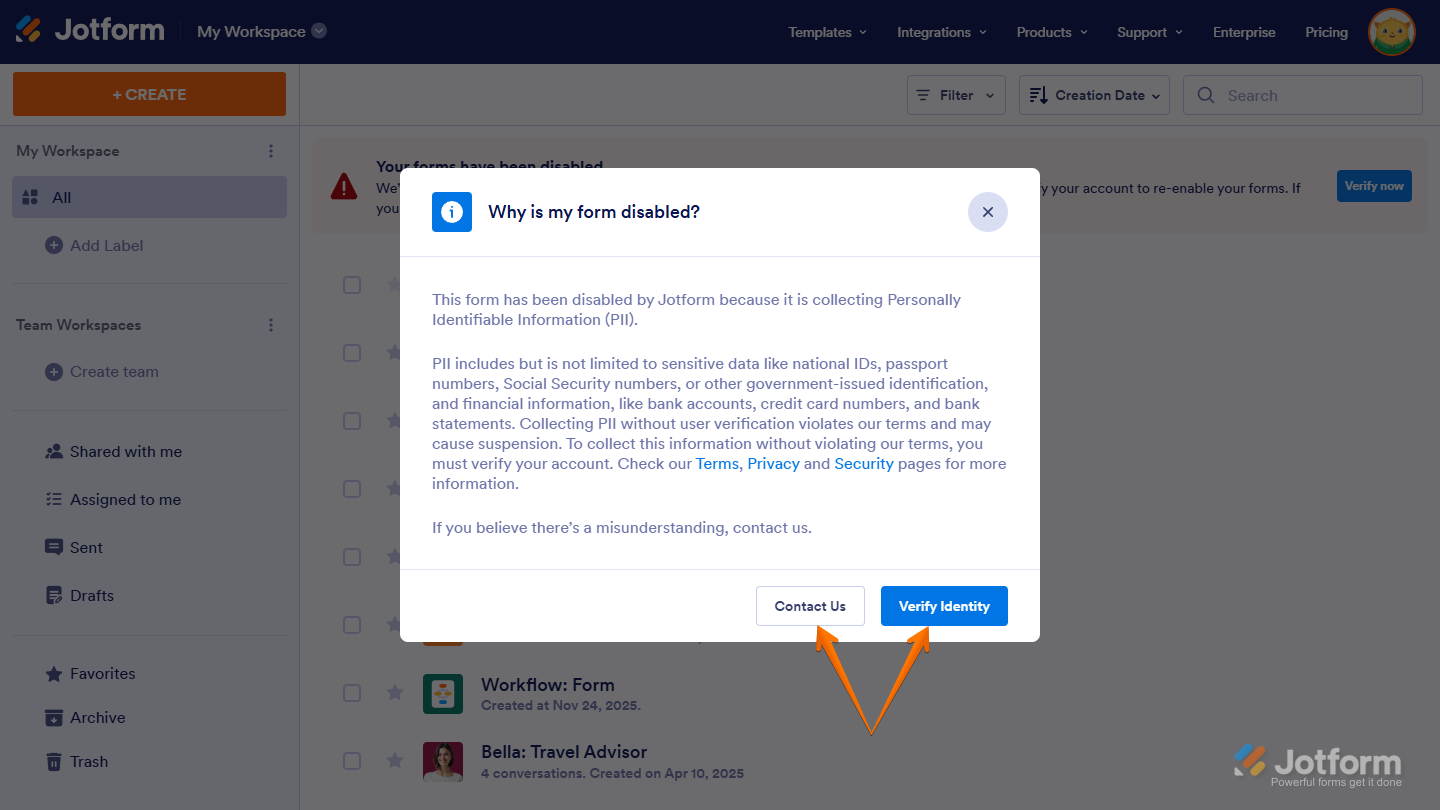Open Shared with me section

tap(126, 451)
